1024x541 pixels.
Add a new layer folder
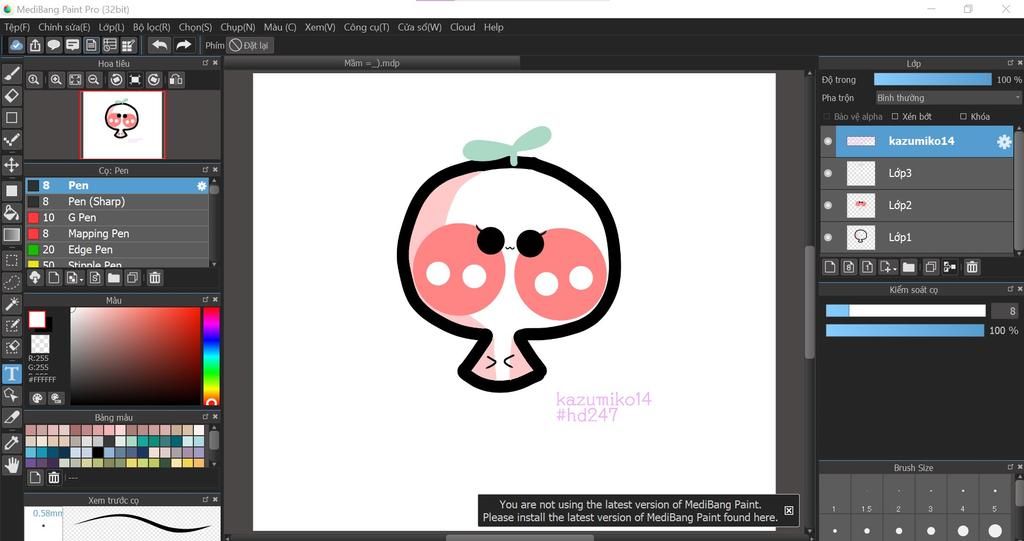point(908,267)
